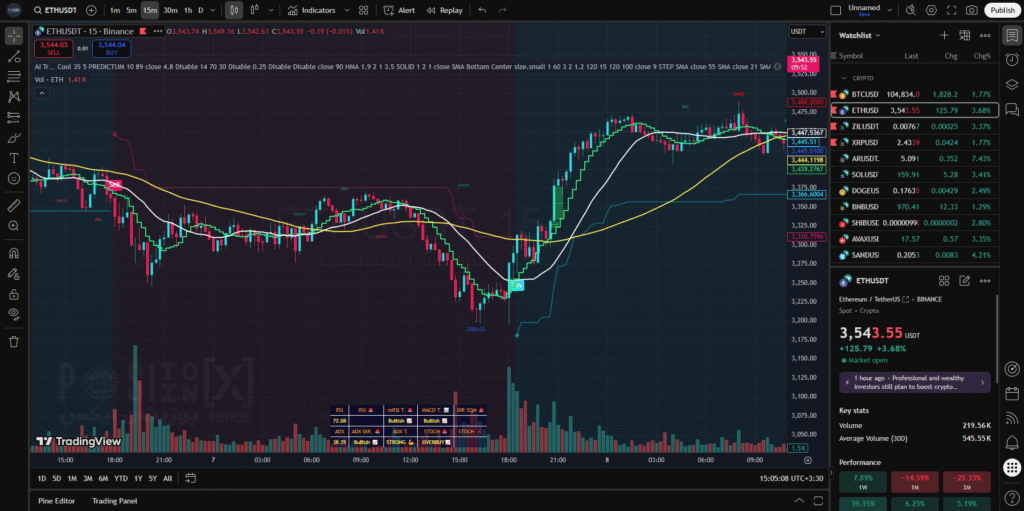Open watchlist advanced view icon
Image resolution: width=1024 pixels, height=511 pixels.
pos(965,35)
